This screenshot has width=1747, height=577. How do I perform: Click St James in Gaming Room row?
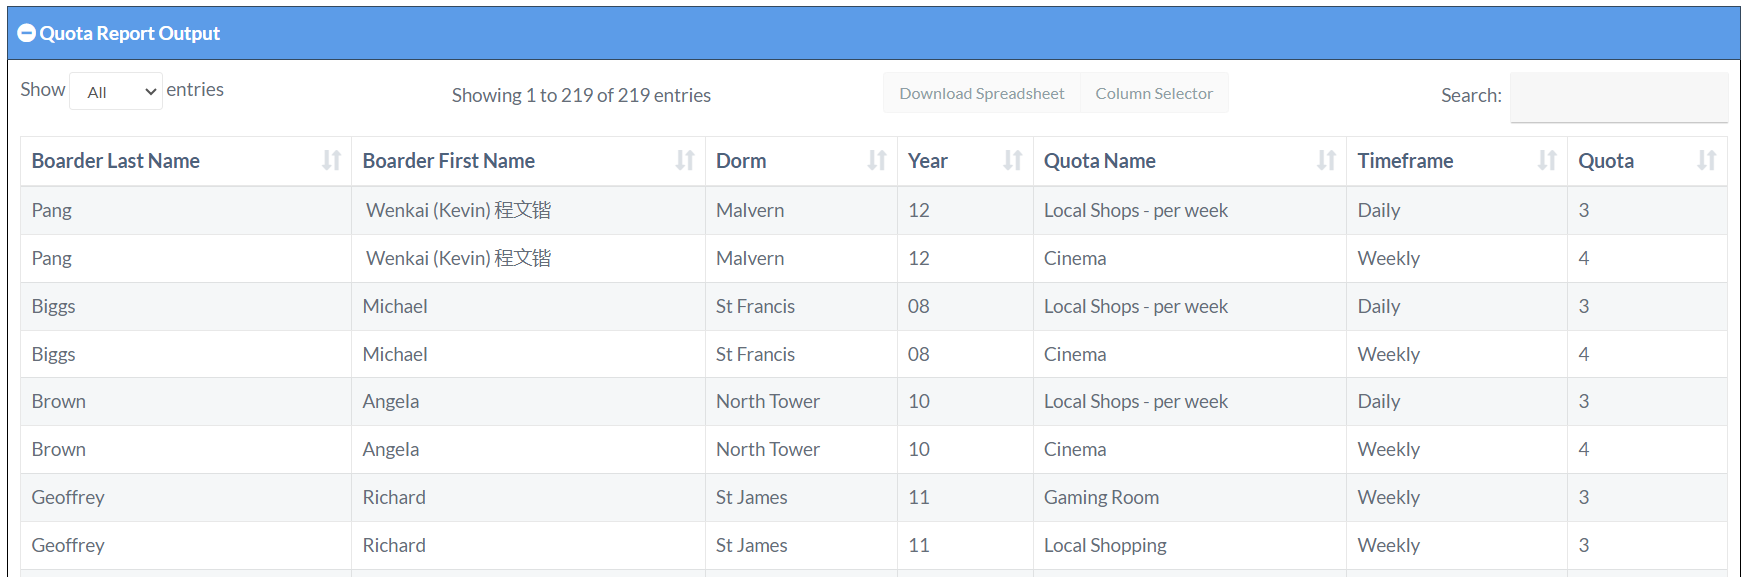pos(752,497)
